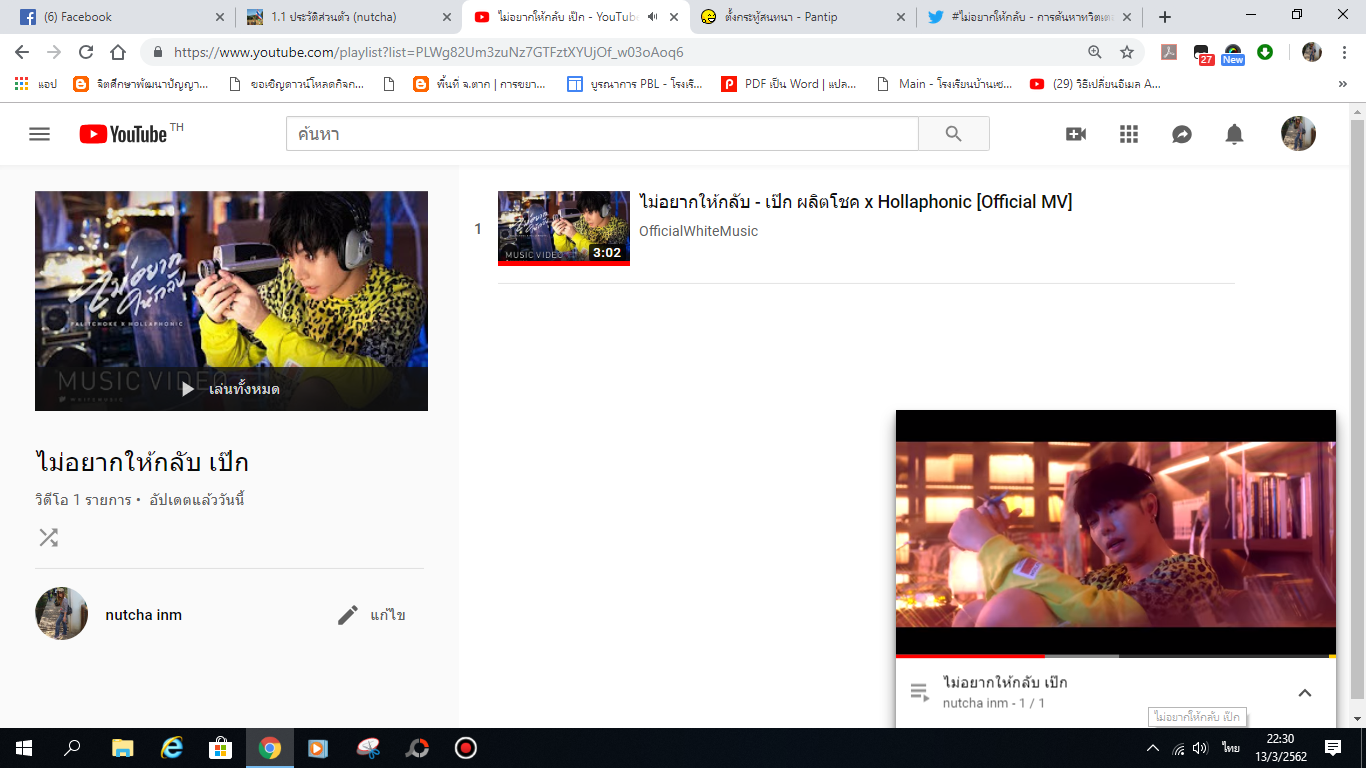Reload the page with the refresh icon
Viewport: 1366px width, 768px height.
[x=86, y=52]
